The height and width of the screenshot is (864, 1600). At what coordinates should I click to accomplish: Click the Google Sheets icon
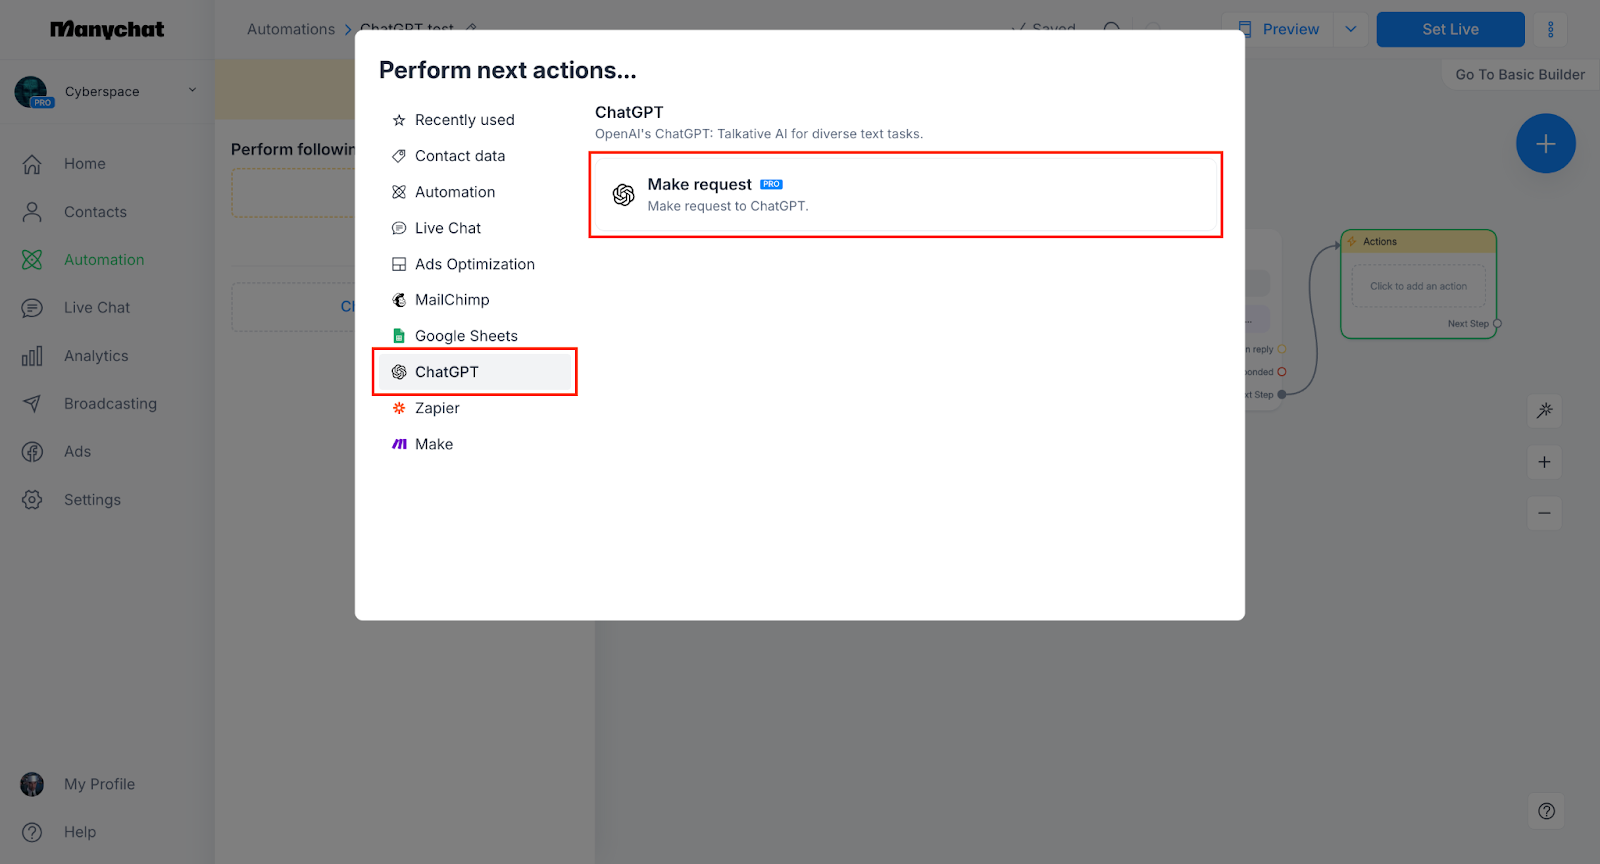[x=399, y=336]
